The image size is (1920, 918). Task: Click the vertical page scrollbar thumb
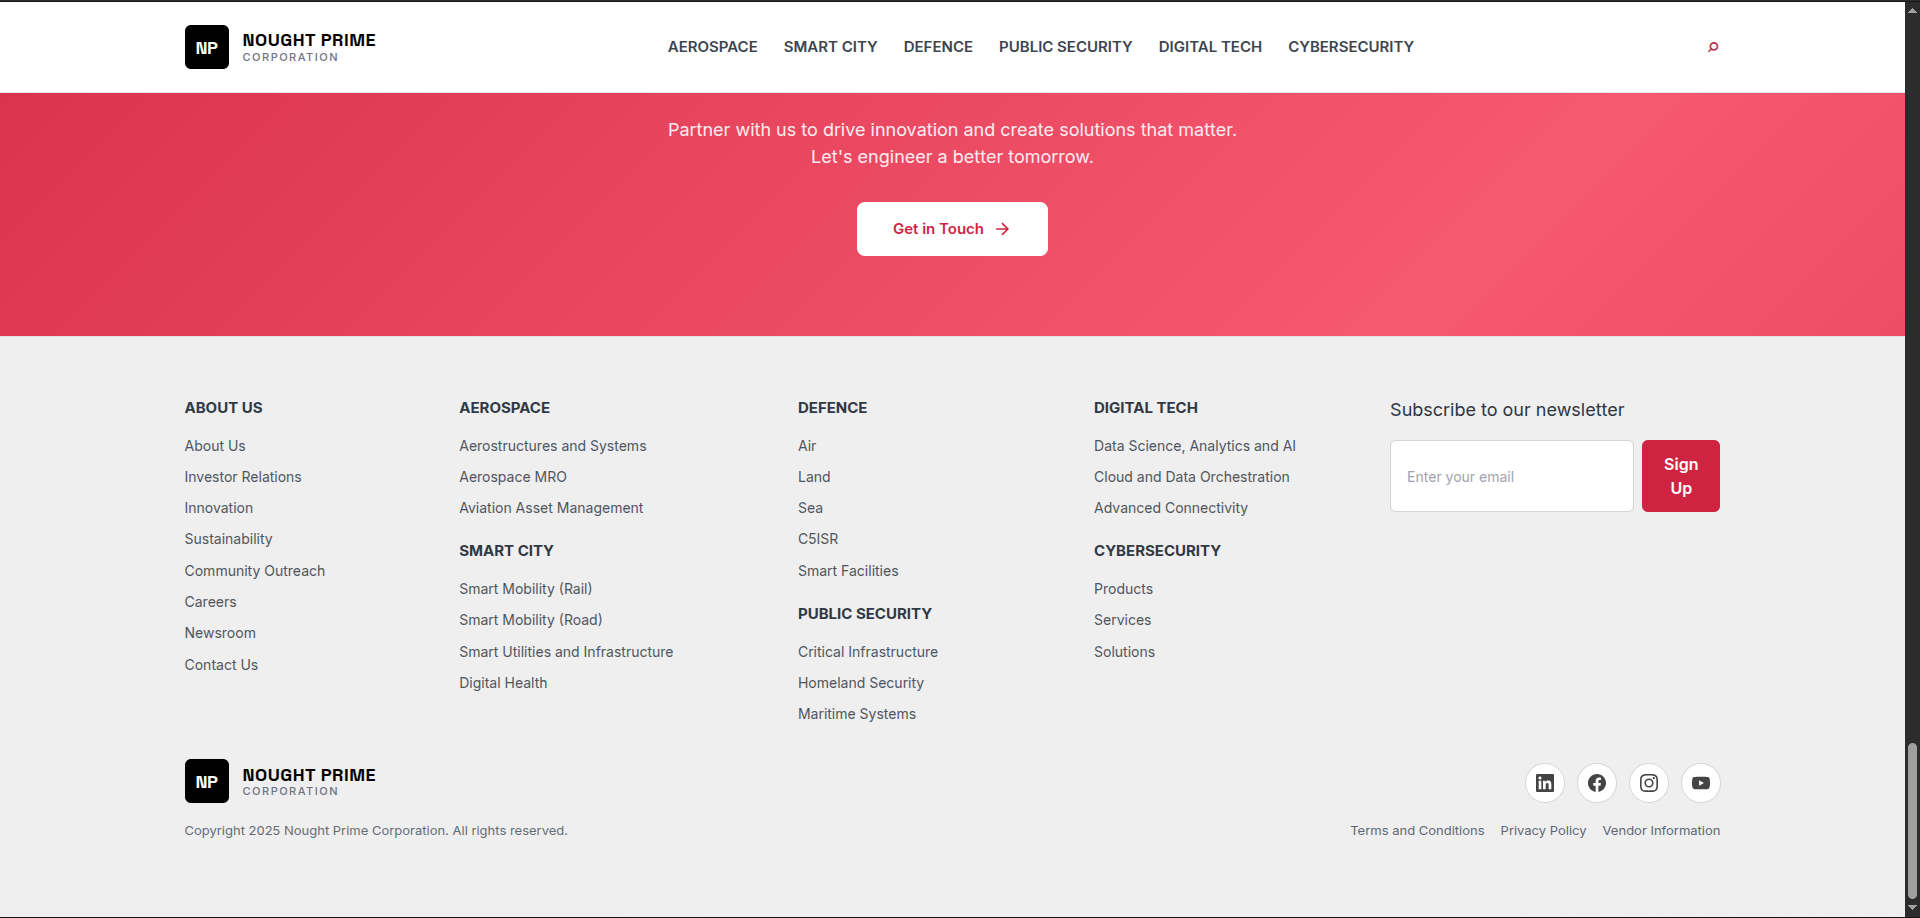pos(1912,820)
